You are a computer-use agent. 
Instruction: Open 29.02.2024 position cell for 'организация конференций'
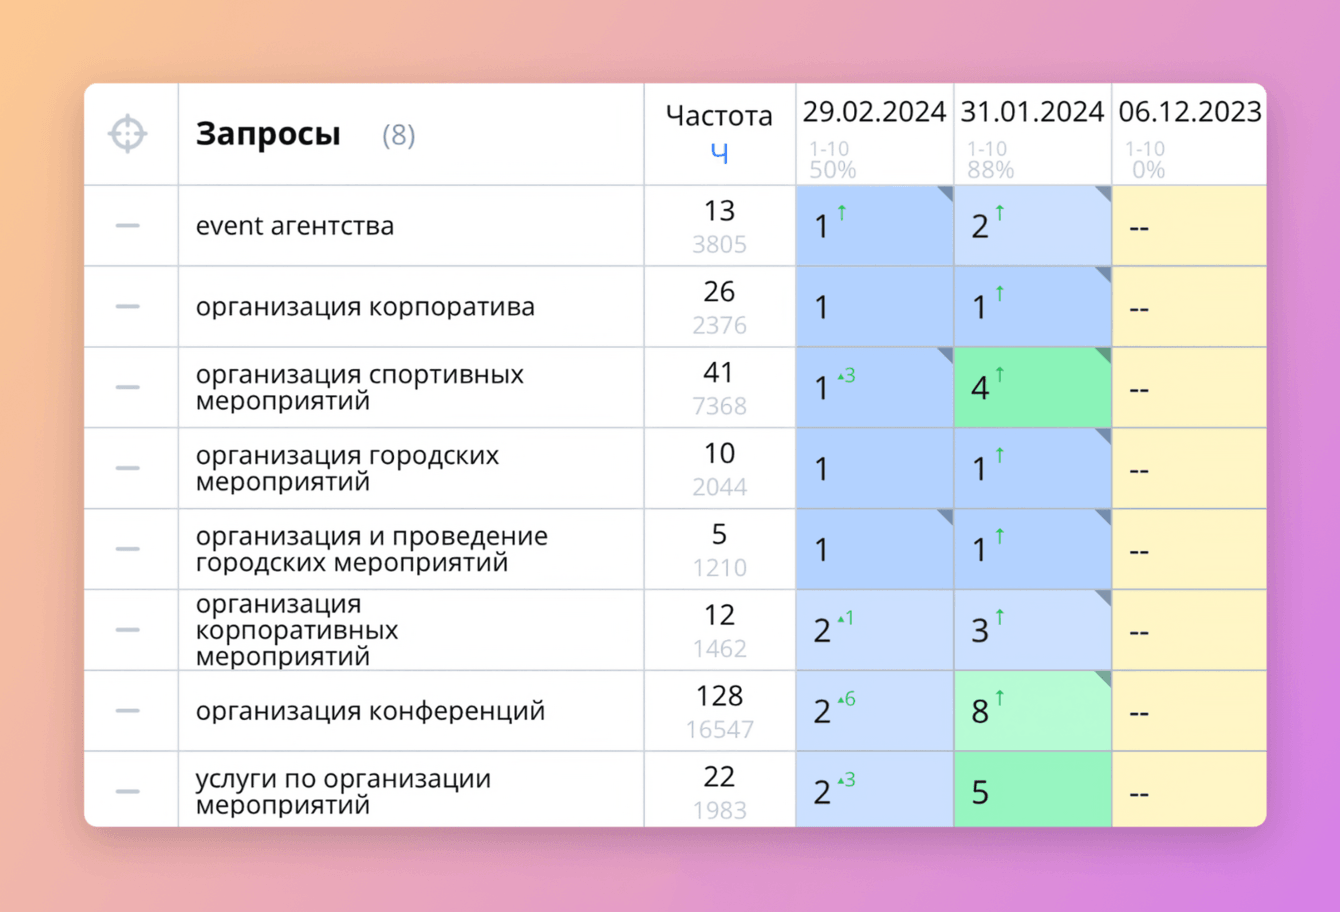click(875, 711)
